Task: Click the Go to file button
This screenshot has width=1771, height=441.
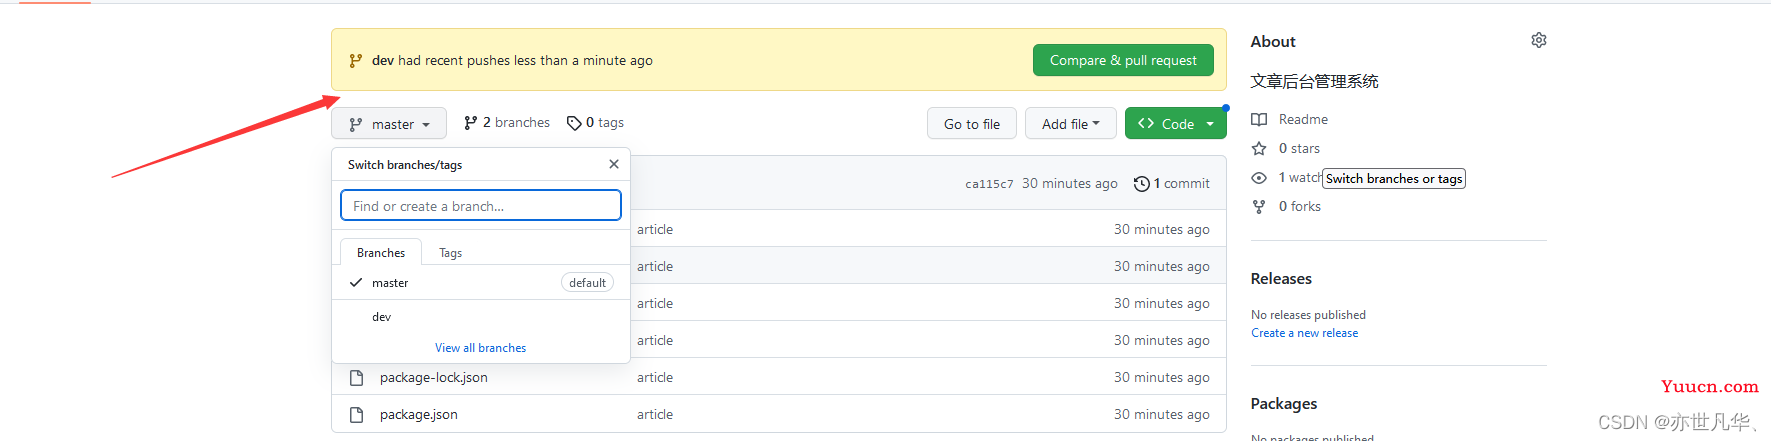Action: 972,124
